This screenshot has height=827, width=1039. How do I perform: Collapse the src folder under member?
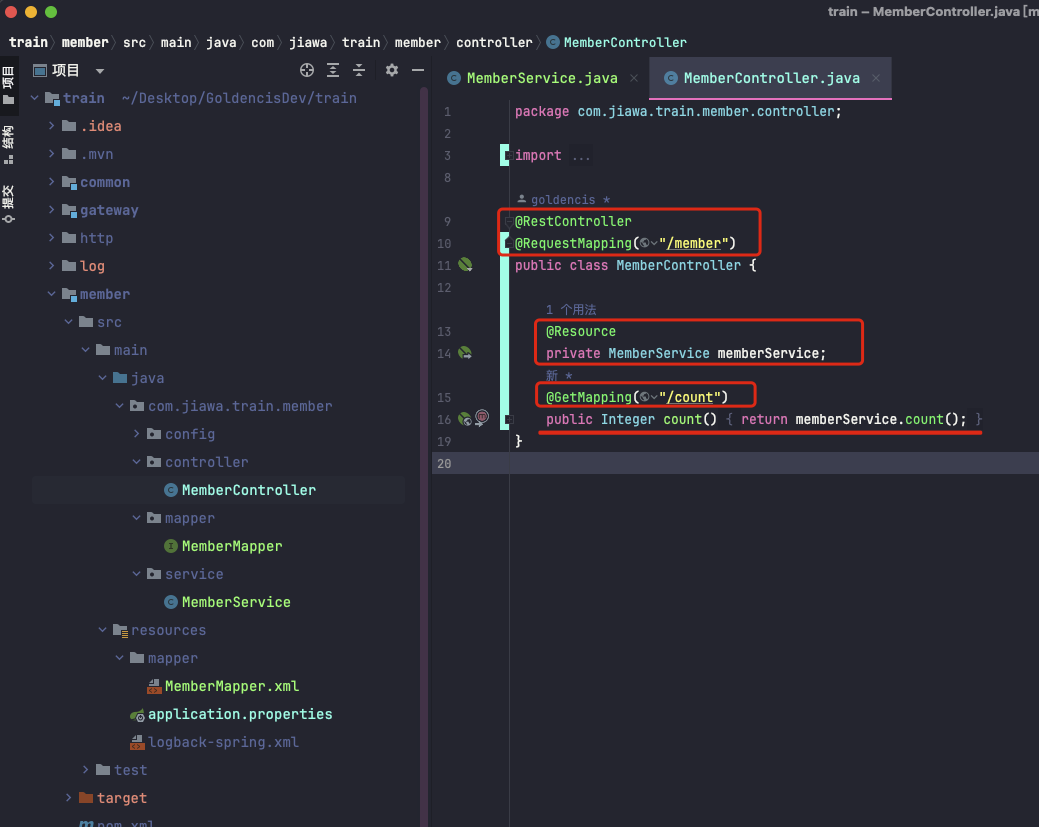coord(69,322)
